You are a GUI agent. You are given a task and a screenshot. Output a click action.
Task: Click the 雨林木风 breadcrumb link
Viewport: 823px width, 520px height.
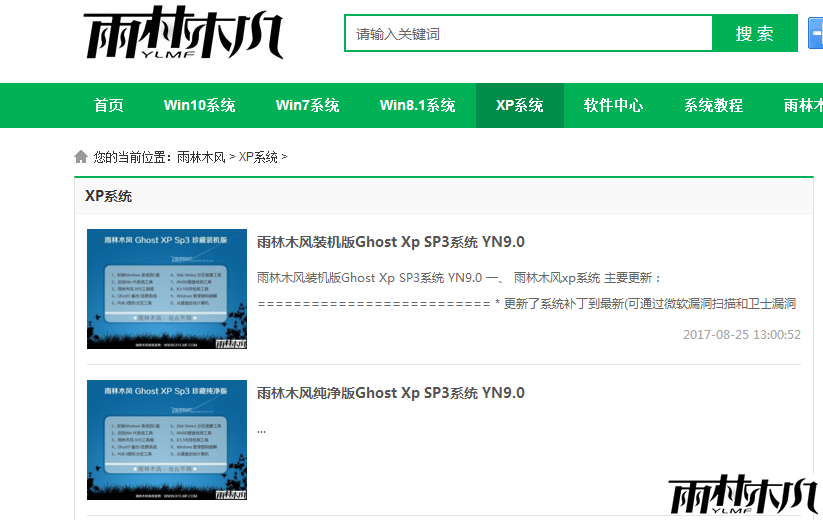[x=201, y=157]
